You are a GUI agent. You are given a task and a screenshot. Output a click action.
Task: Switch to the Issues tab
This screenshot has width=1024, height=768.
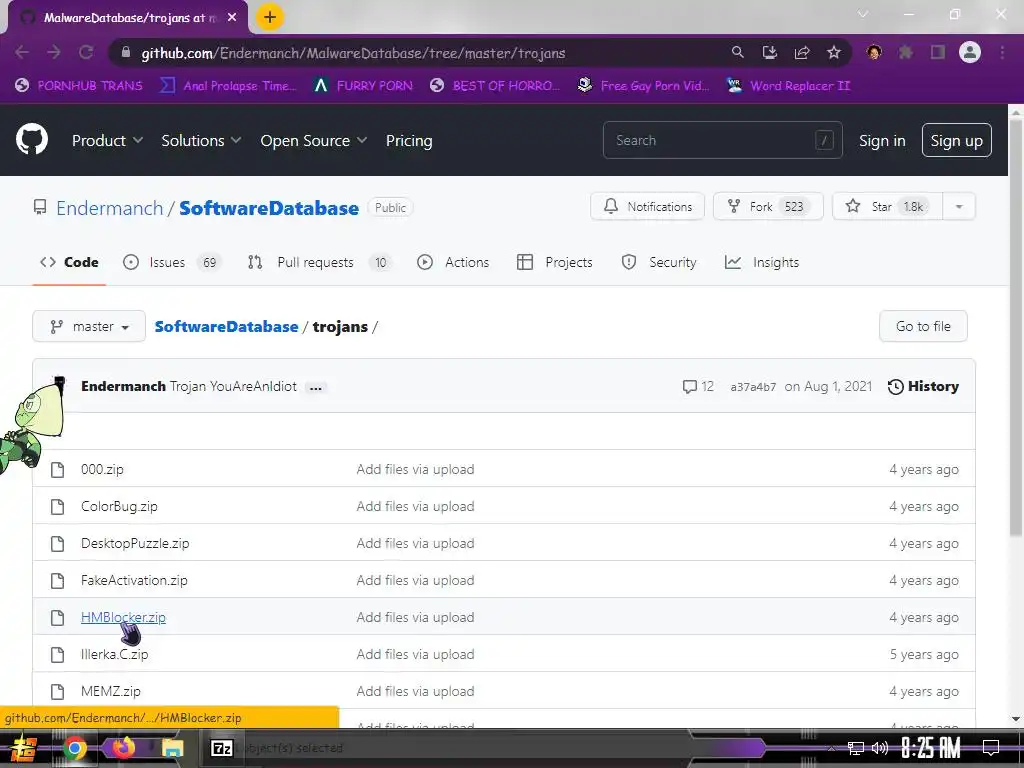pyautogui.click(x=171, y=263)
